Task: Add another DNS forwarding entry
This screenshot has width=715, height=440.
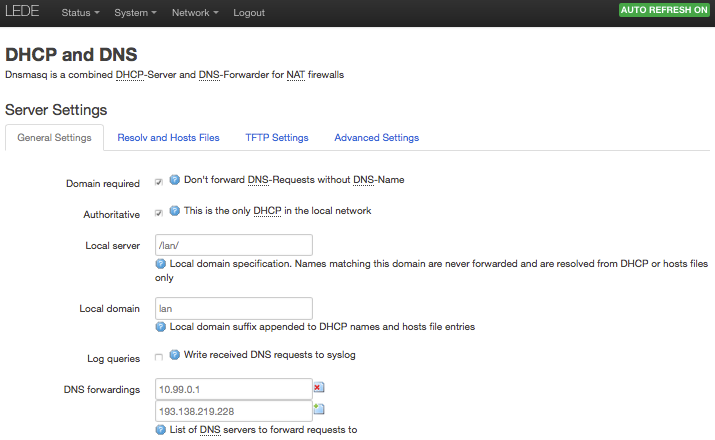Action: pos(319,409)
